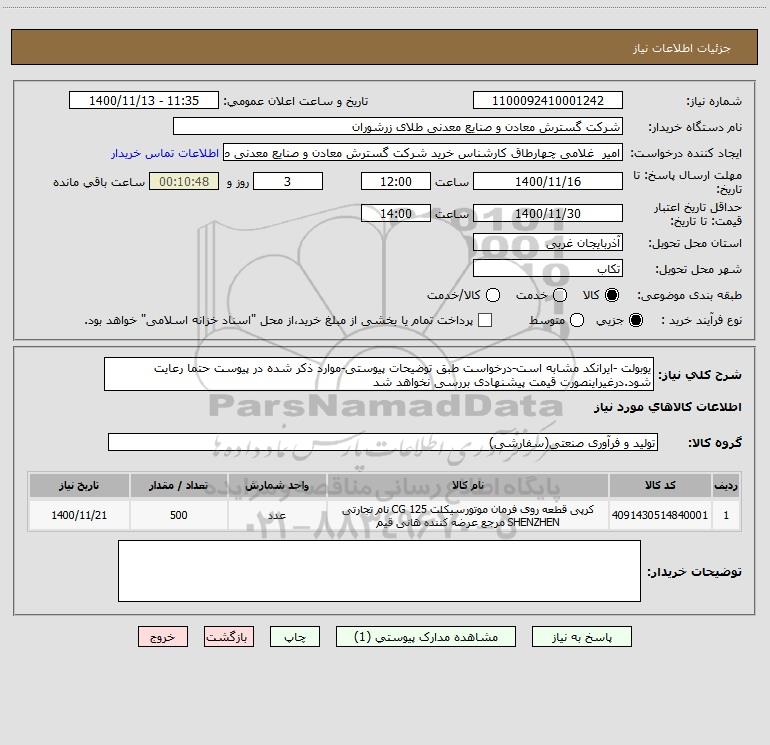Viewport: 770px width, 745px height.
Task: Click the quantity cell 500
Action: tap(179, 515)
